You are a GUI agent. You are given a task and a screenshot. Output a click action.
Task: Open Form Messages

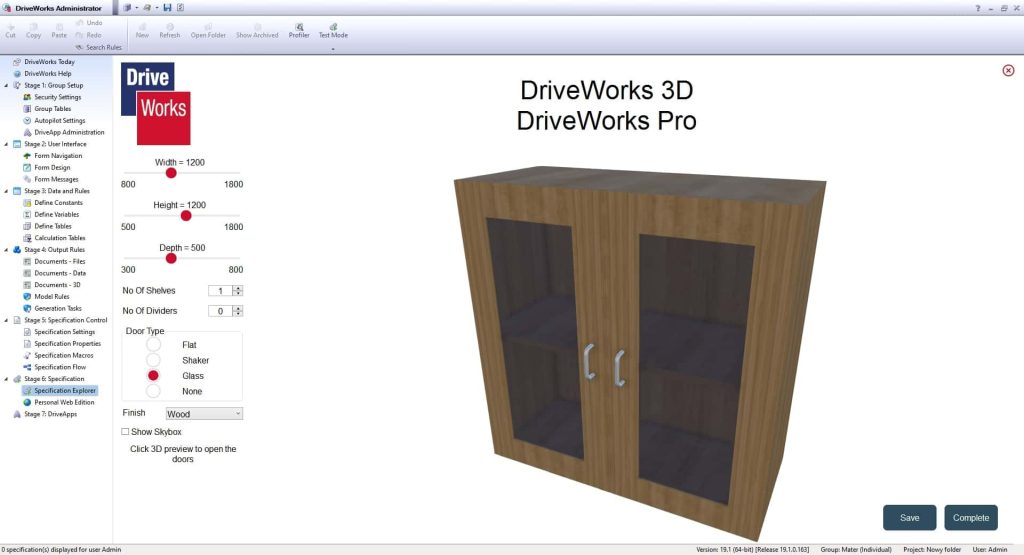point(50,179)
